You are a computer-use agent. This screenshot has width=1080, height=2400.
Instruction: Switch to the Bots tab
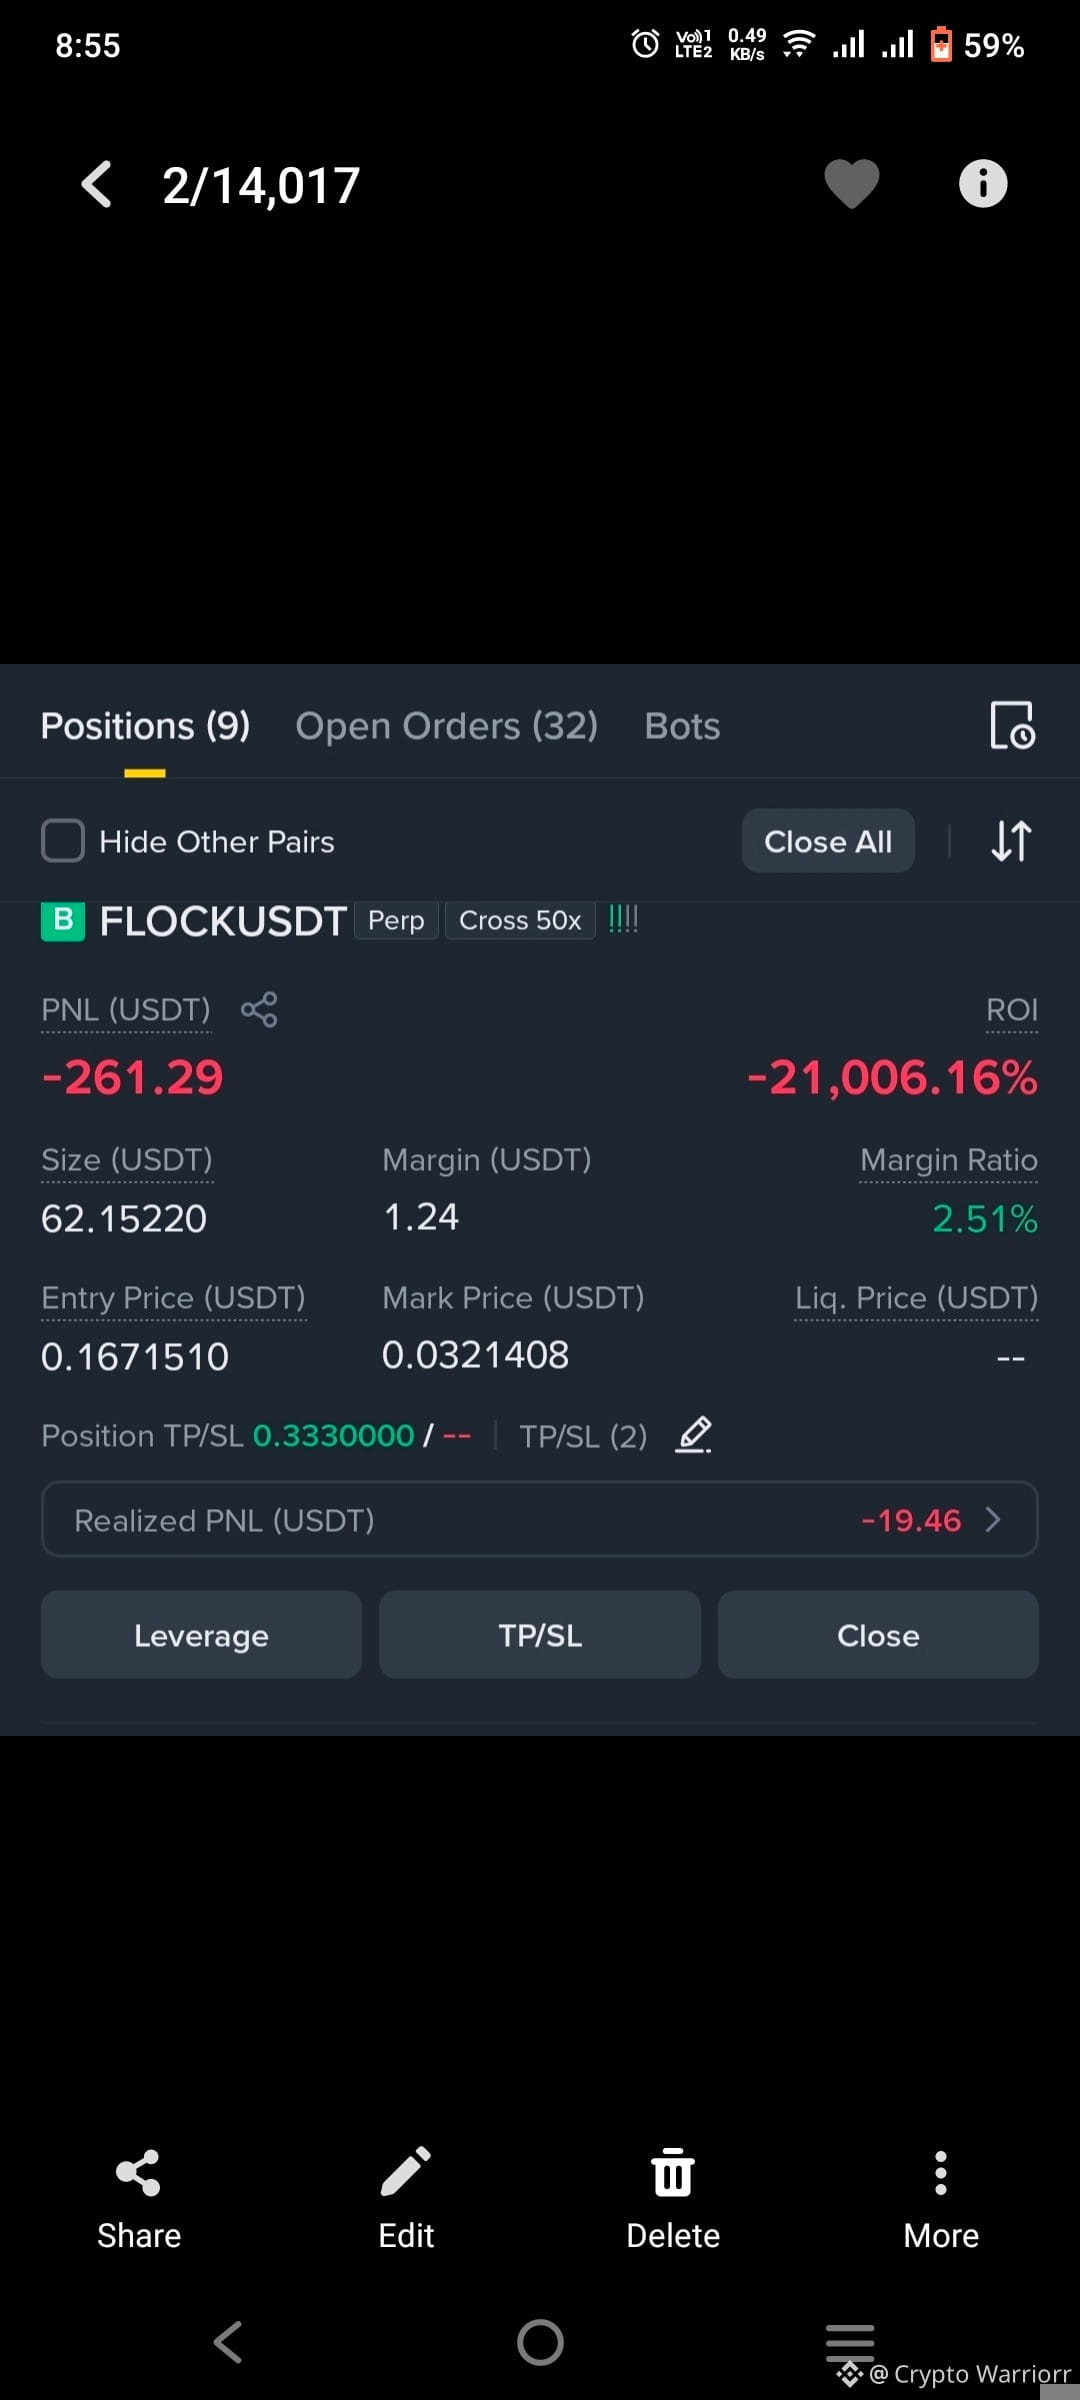click(x=682, y=726)
